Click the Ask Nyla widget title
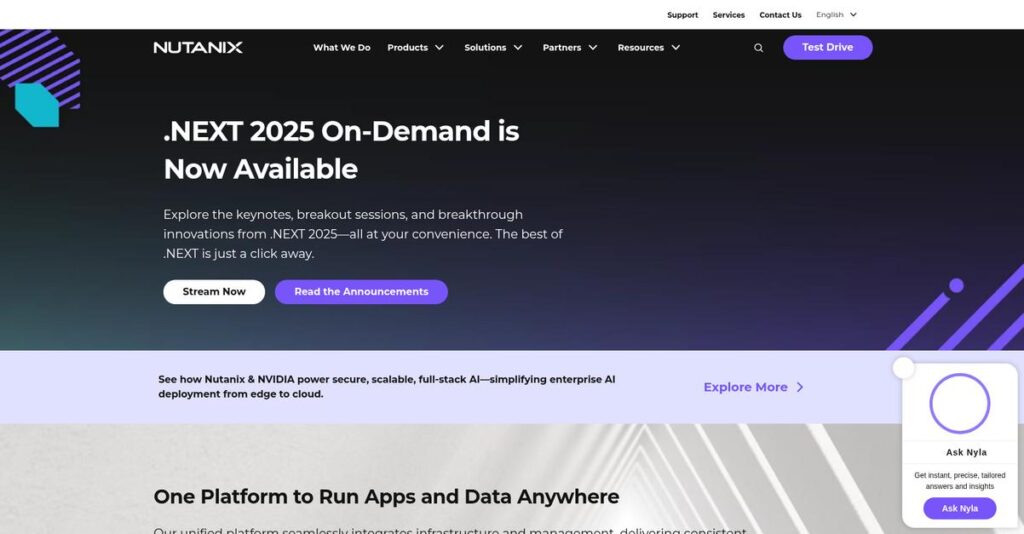The height and width of the screenshot is (534, 1024). [x=966, y=452]
